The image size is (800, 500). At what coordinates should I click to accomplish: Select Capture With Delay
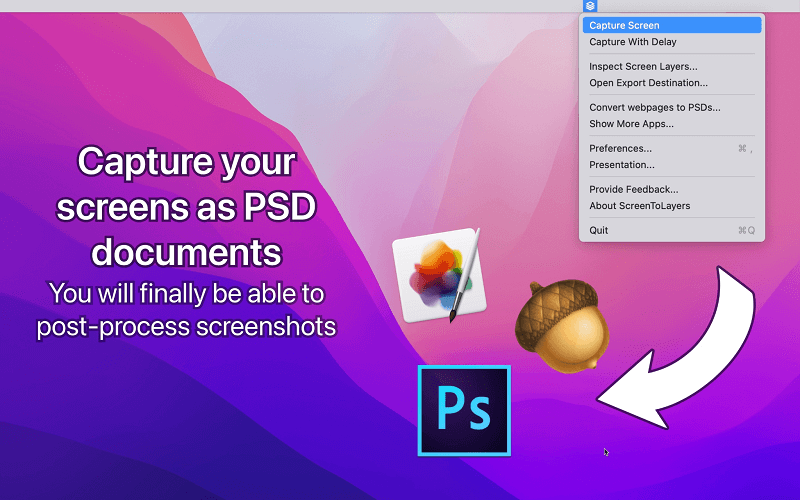[672, 42]
